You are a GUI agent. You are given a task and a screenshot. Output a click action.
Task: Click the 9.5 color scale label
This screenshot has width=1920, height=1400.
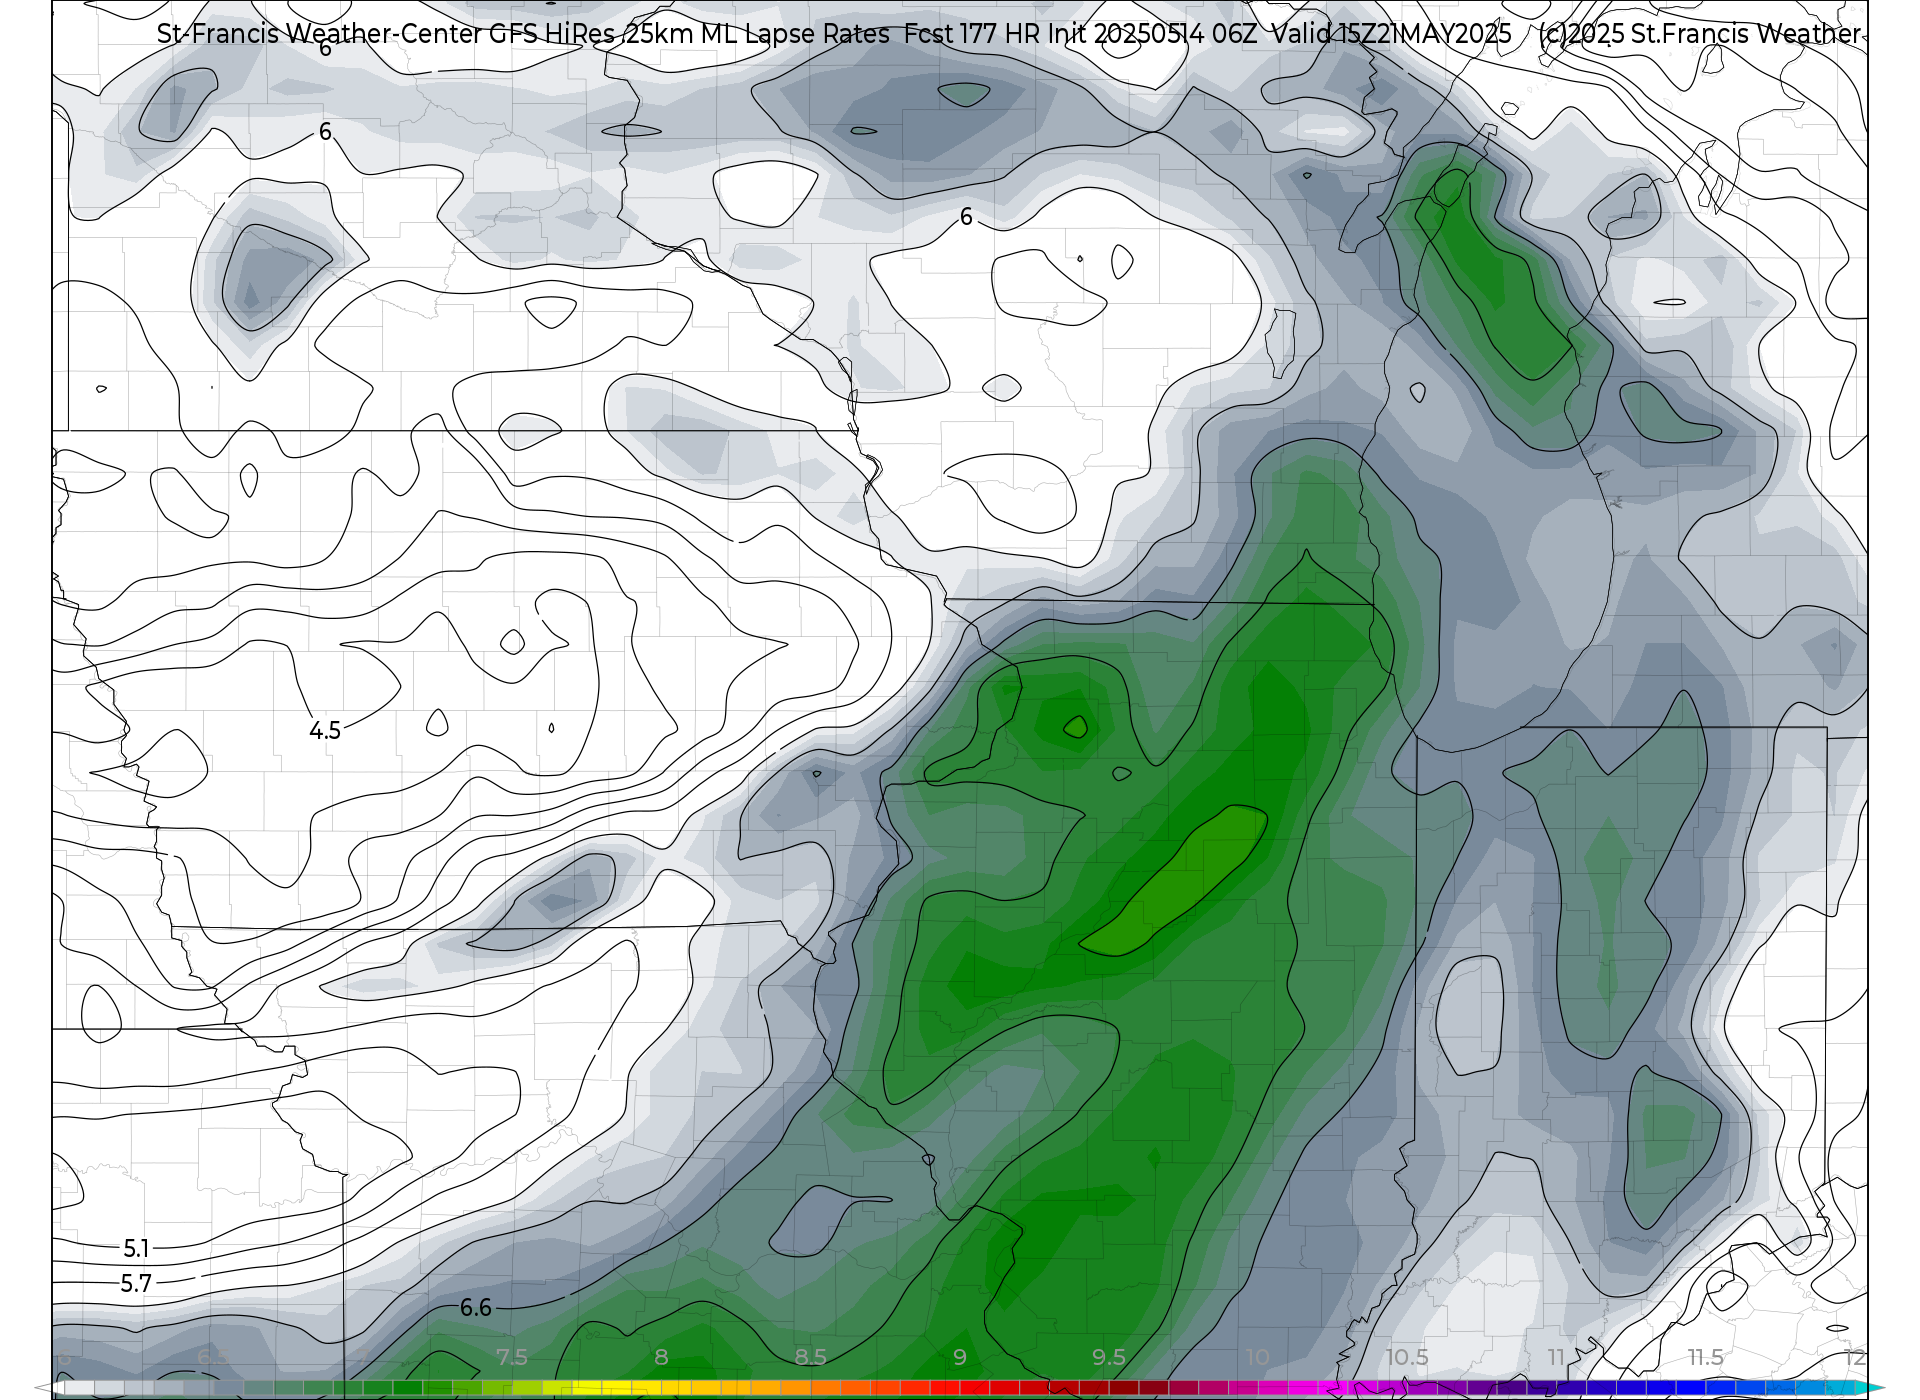[x=1109, y=1358]
